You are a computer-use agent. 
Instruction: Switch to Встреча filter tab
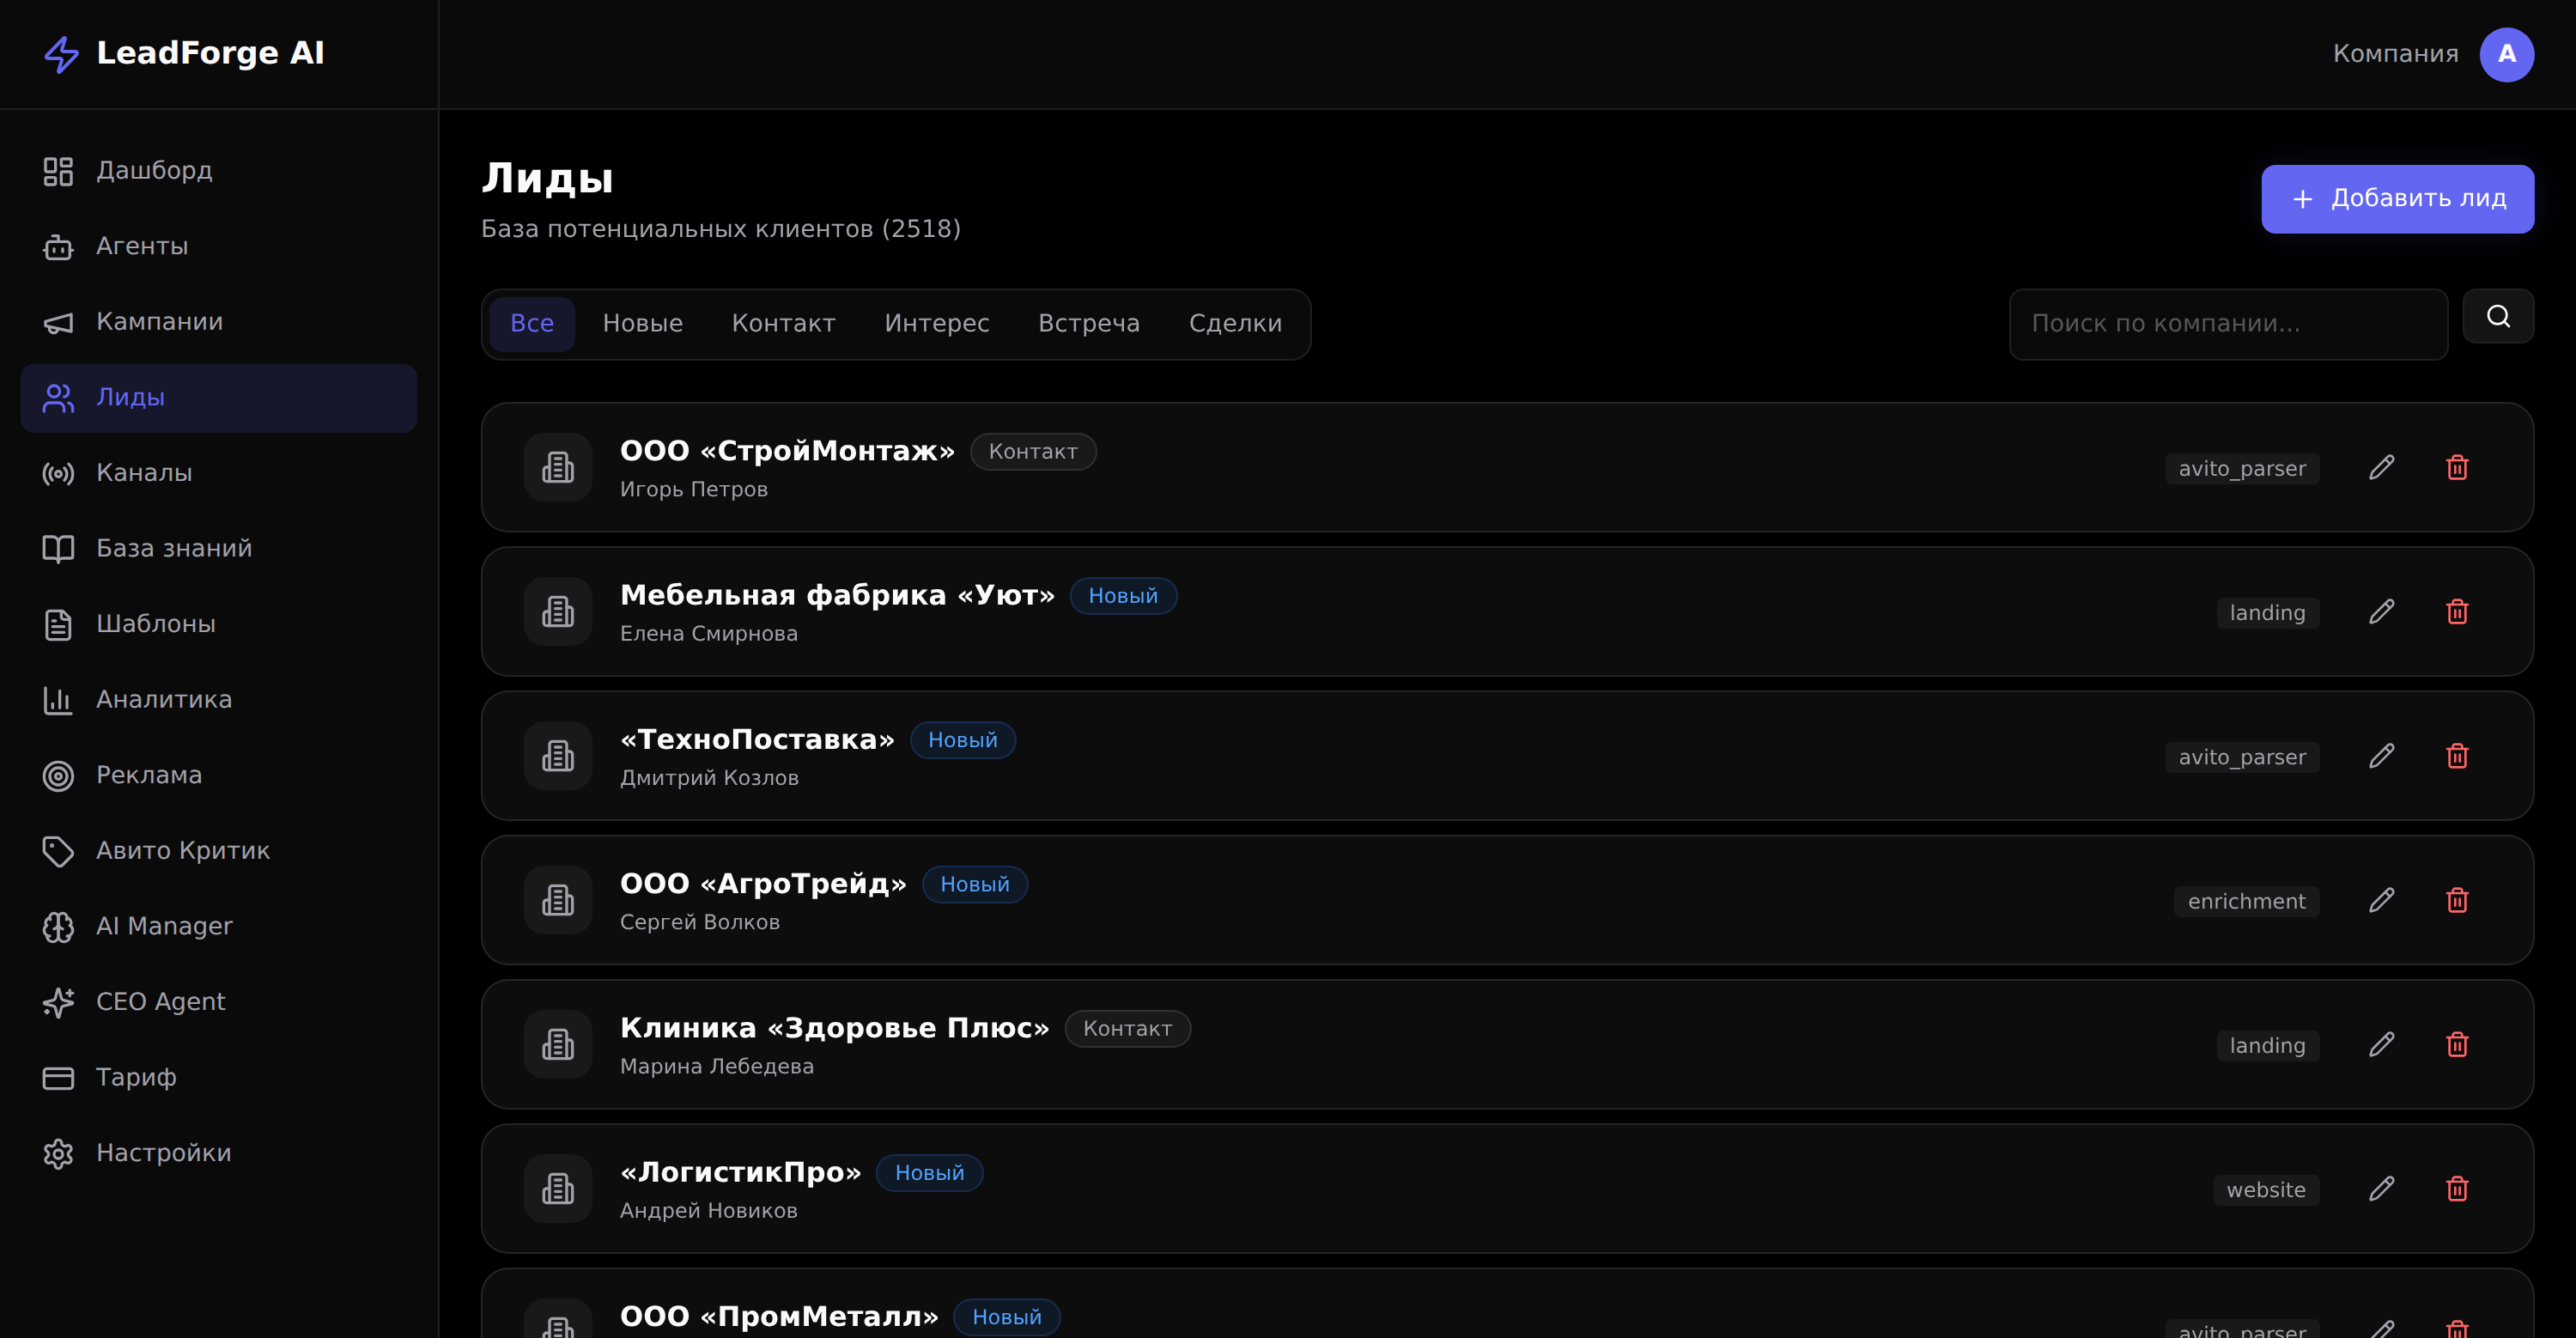(1089, 324)
